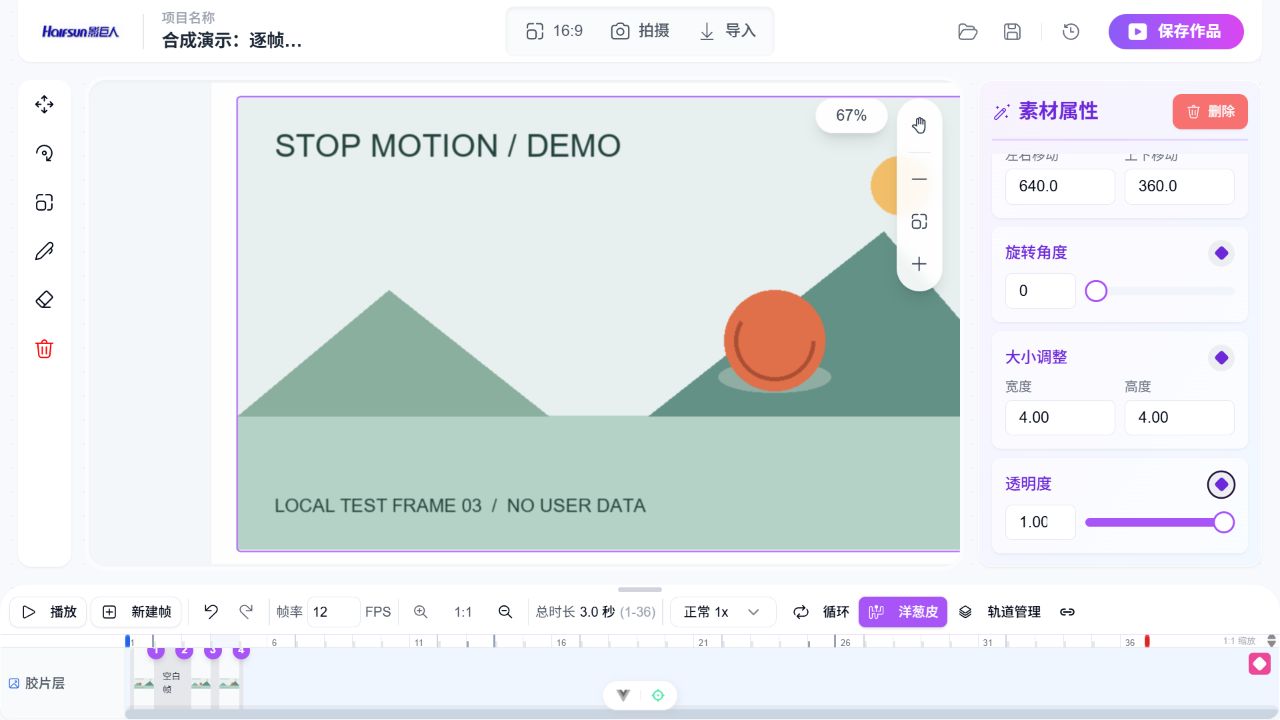Click 导入 import button

point(727,31)
